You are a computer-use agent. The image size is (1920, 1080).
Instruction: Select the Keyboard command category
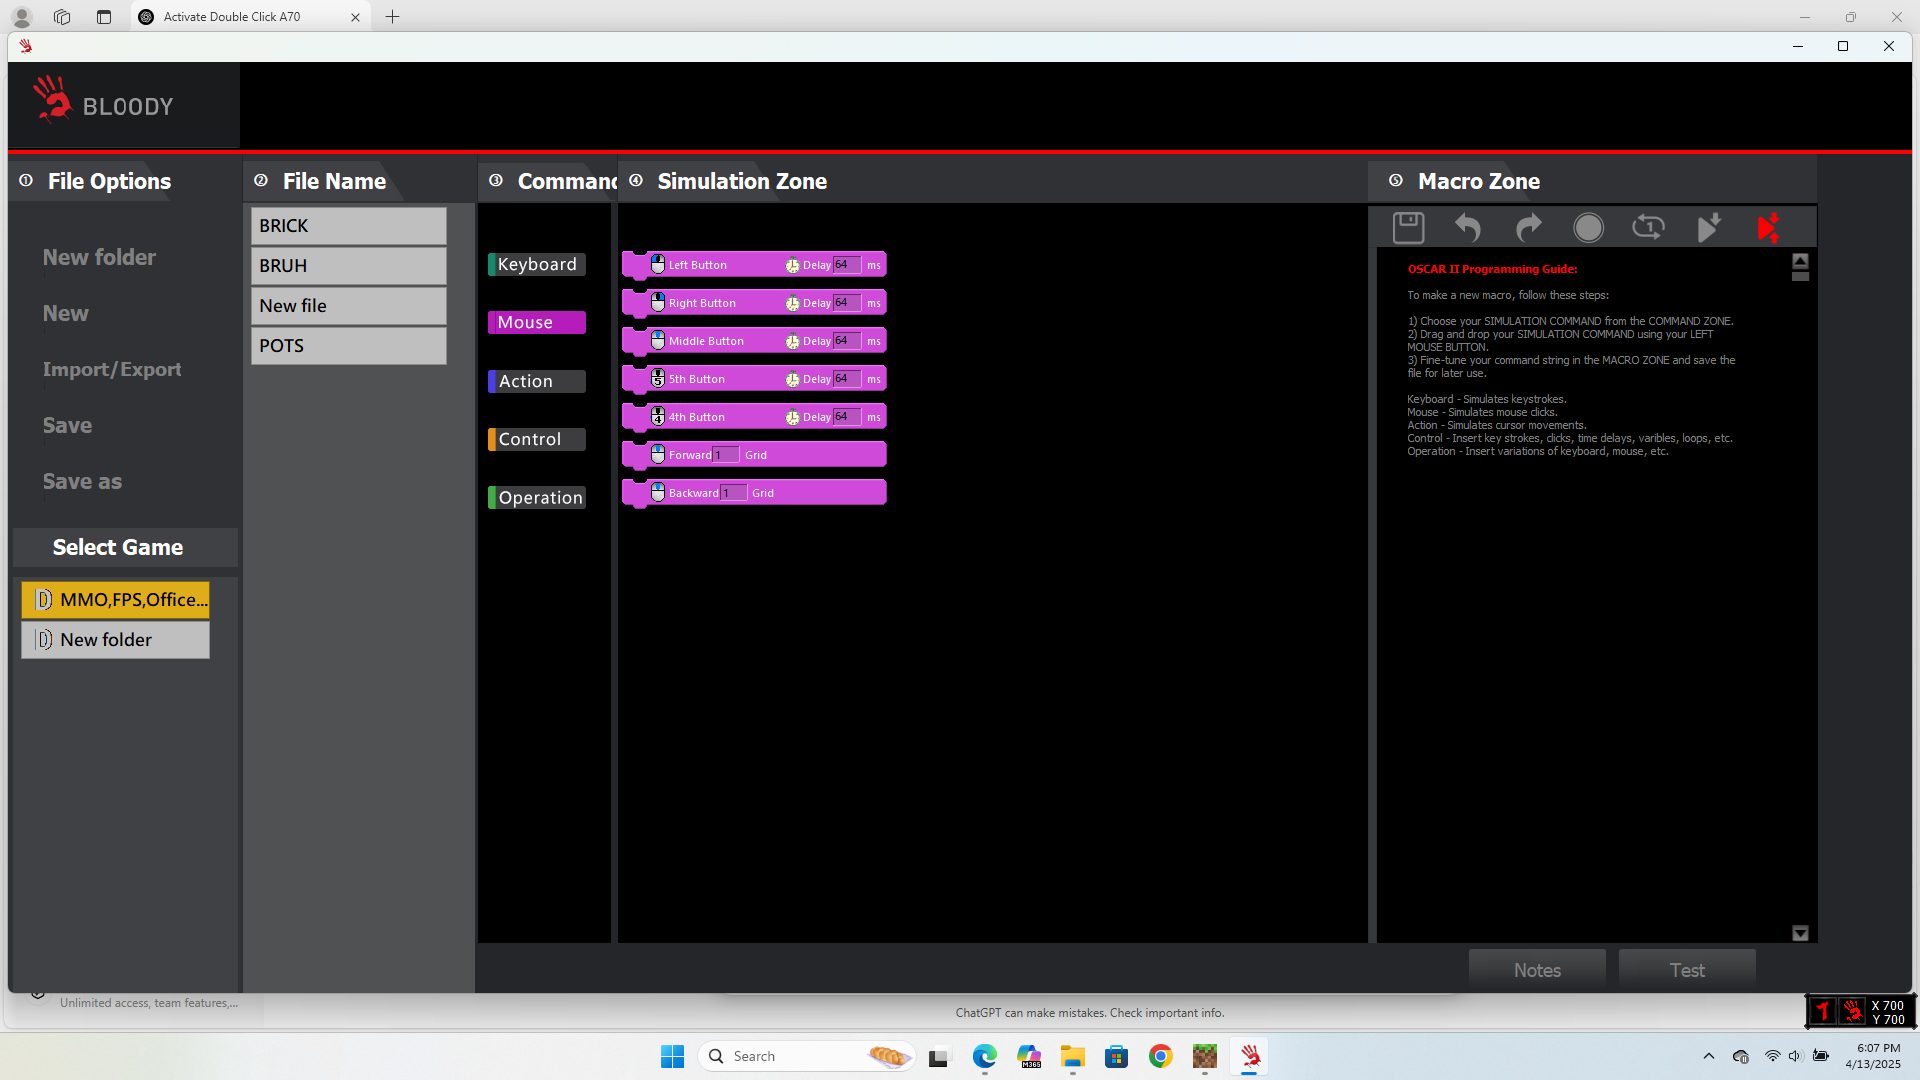[537, 265]
